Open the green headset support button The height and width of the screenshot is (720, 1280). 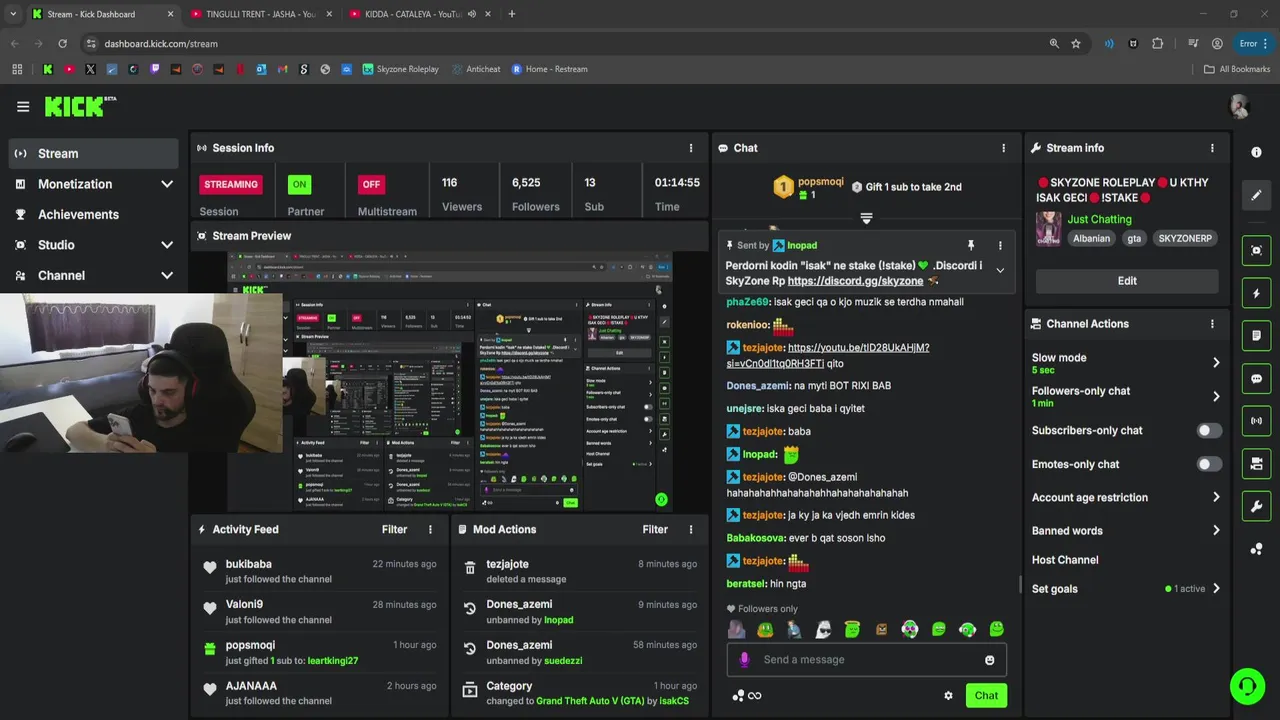(1247, 686)
